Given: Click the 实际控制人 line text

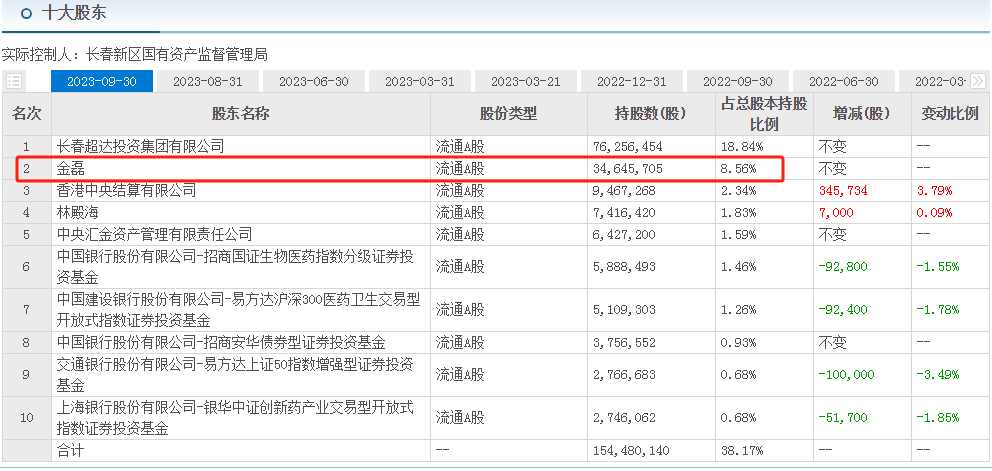Looking at the screenshot, I should pyautogui.click(x=135, y=55).
